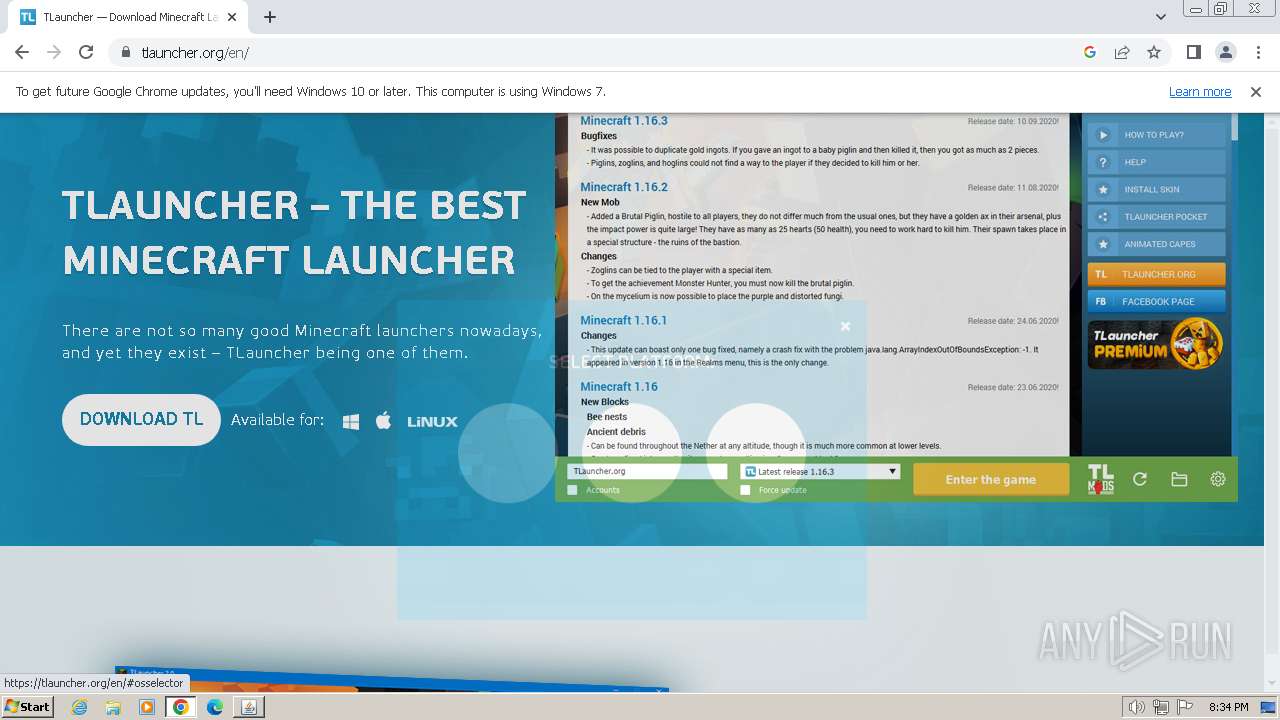
Task: Click the Learn more link
Action: click(1200, 91)
